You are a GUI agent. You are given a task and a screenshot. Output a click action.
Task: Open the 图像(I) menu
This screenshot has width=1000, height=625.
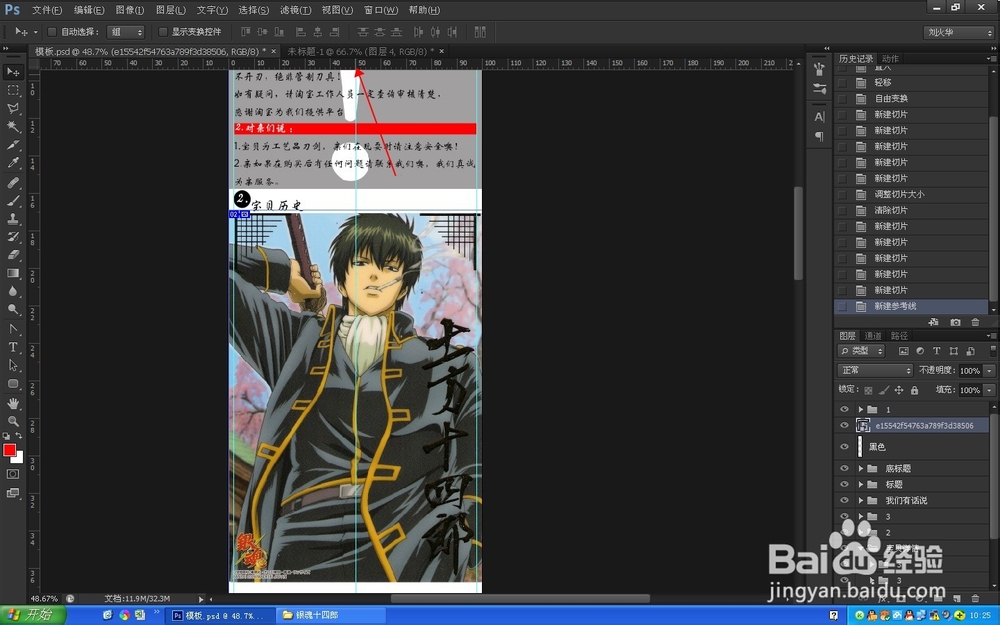[x=129, y=10]
